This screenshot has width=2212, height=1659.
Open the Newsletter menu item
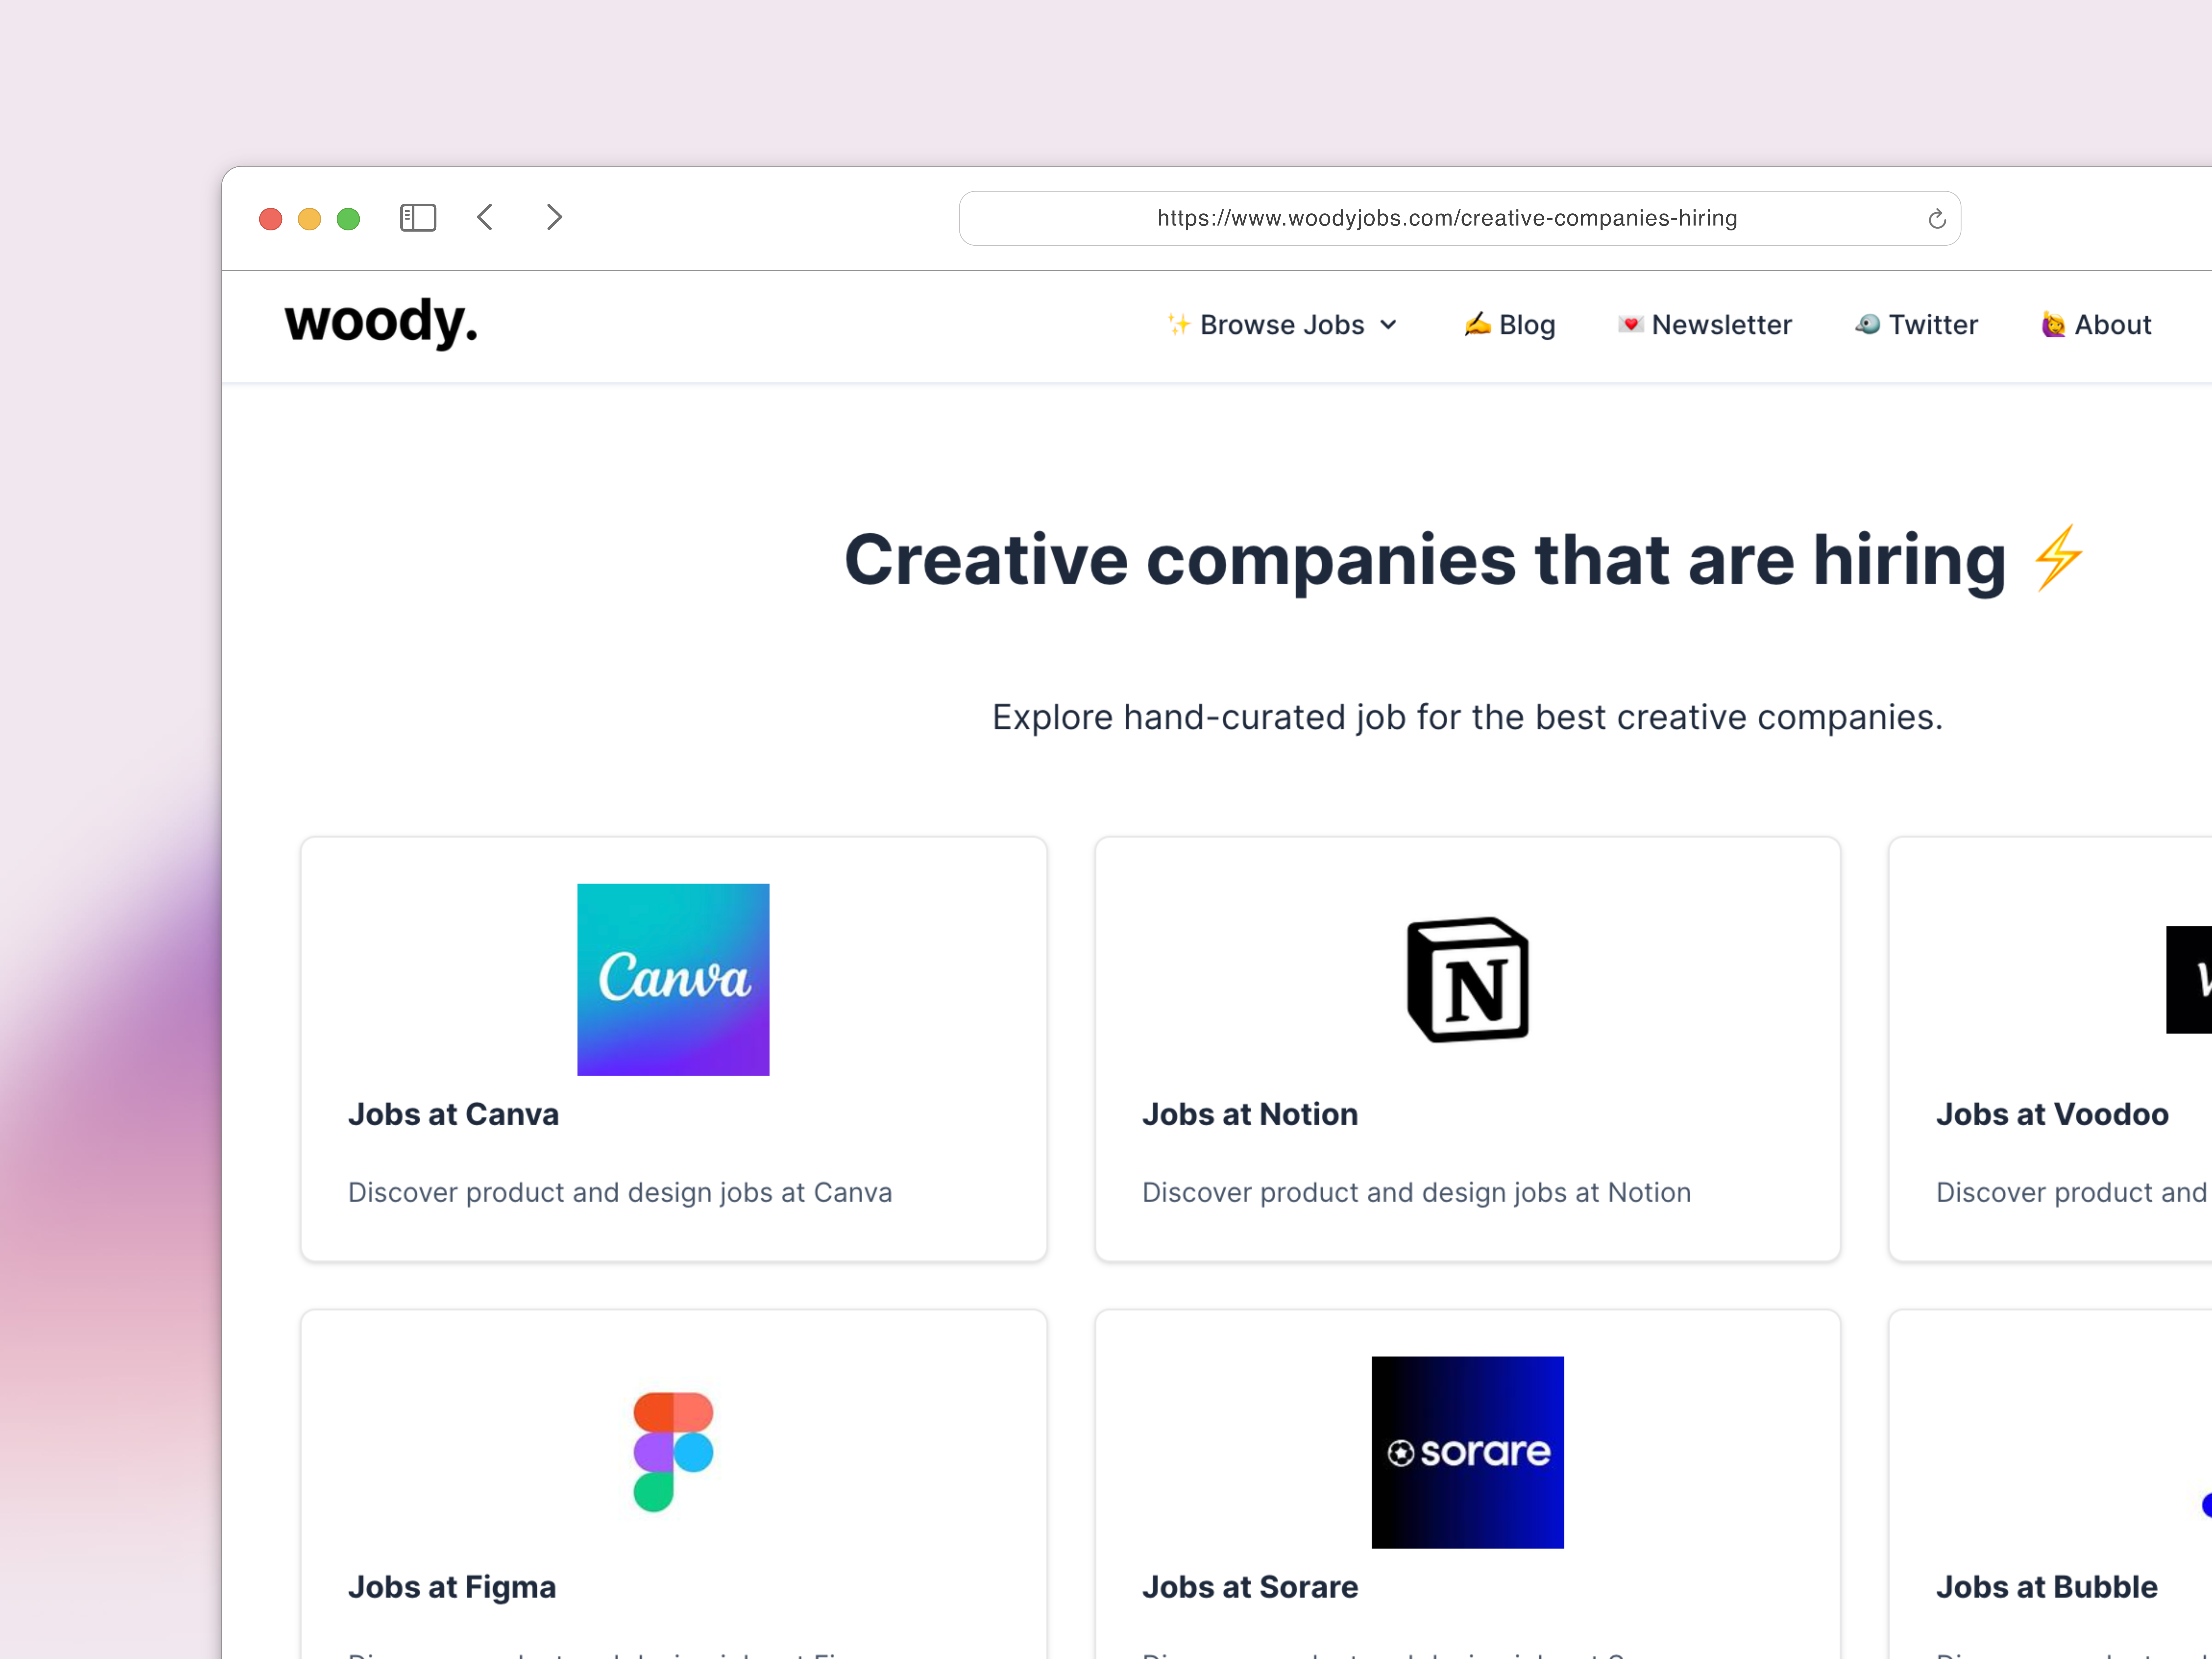pos(1705,325)
